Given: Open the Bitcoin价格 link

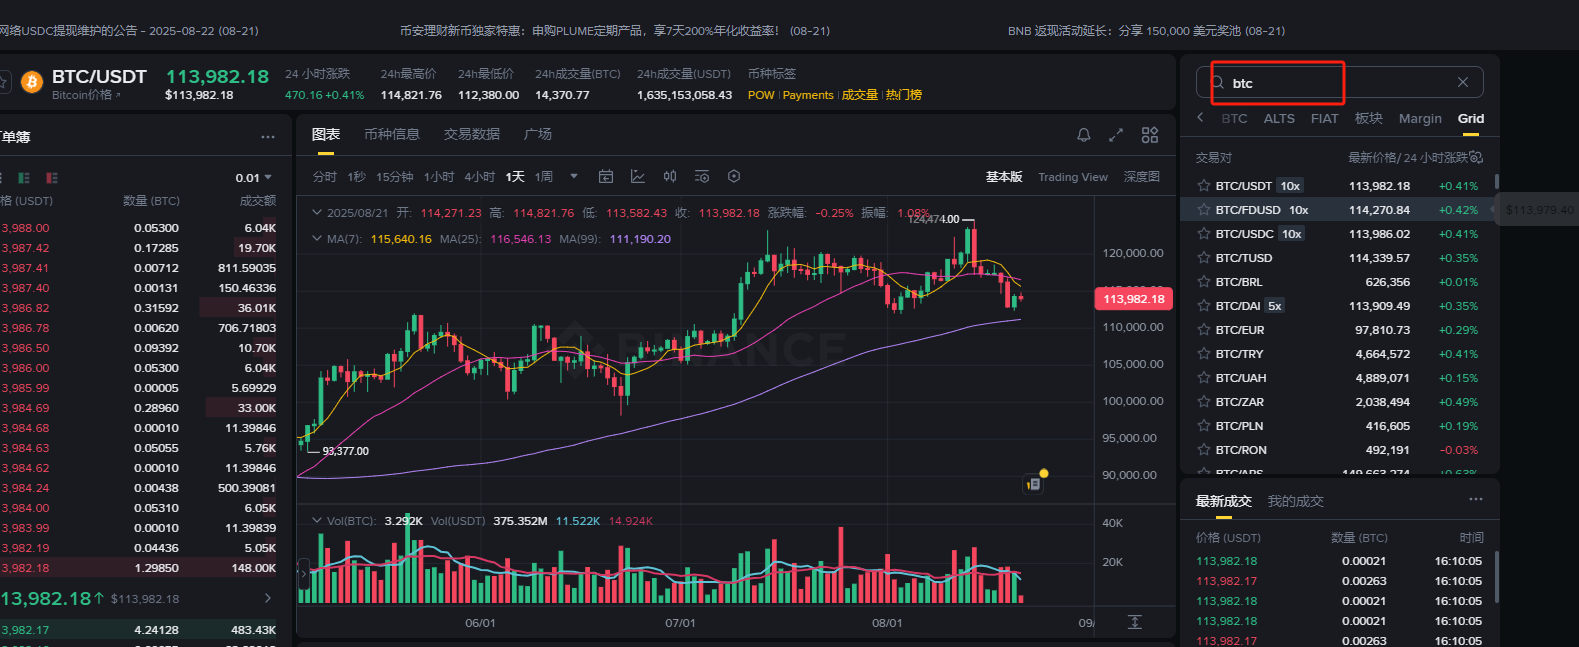Looking at the screenshot, I should pyautogui.click(x=86, y=95).
